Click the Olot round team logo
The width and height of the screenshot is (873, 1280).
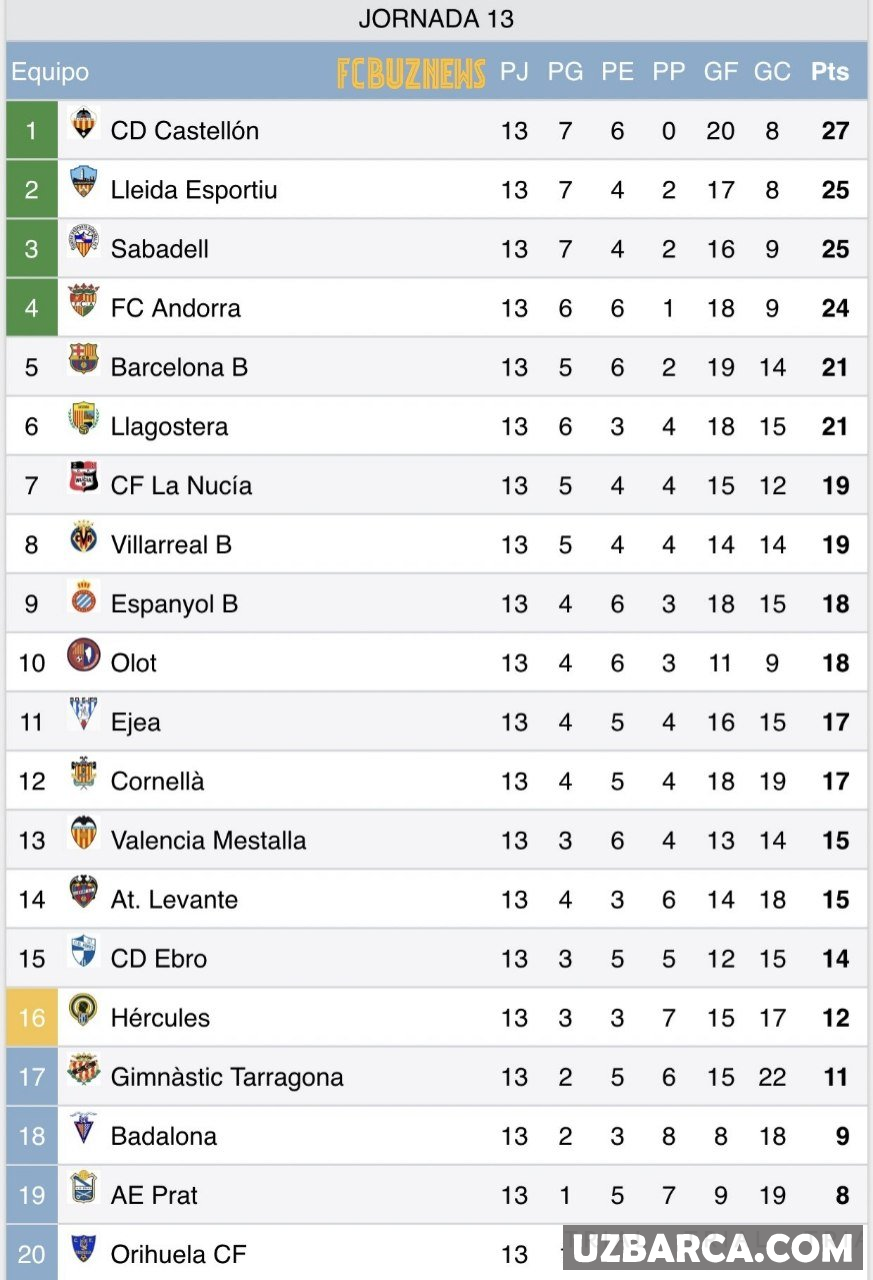coord(84,656)
